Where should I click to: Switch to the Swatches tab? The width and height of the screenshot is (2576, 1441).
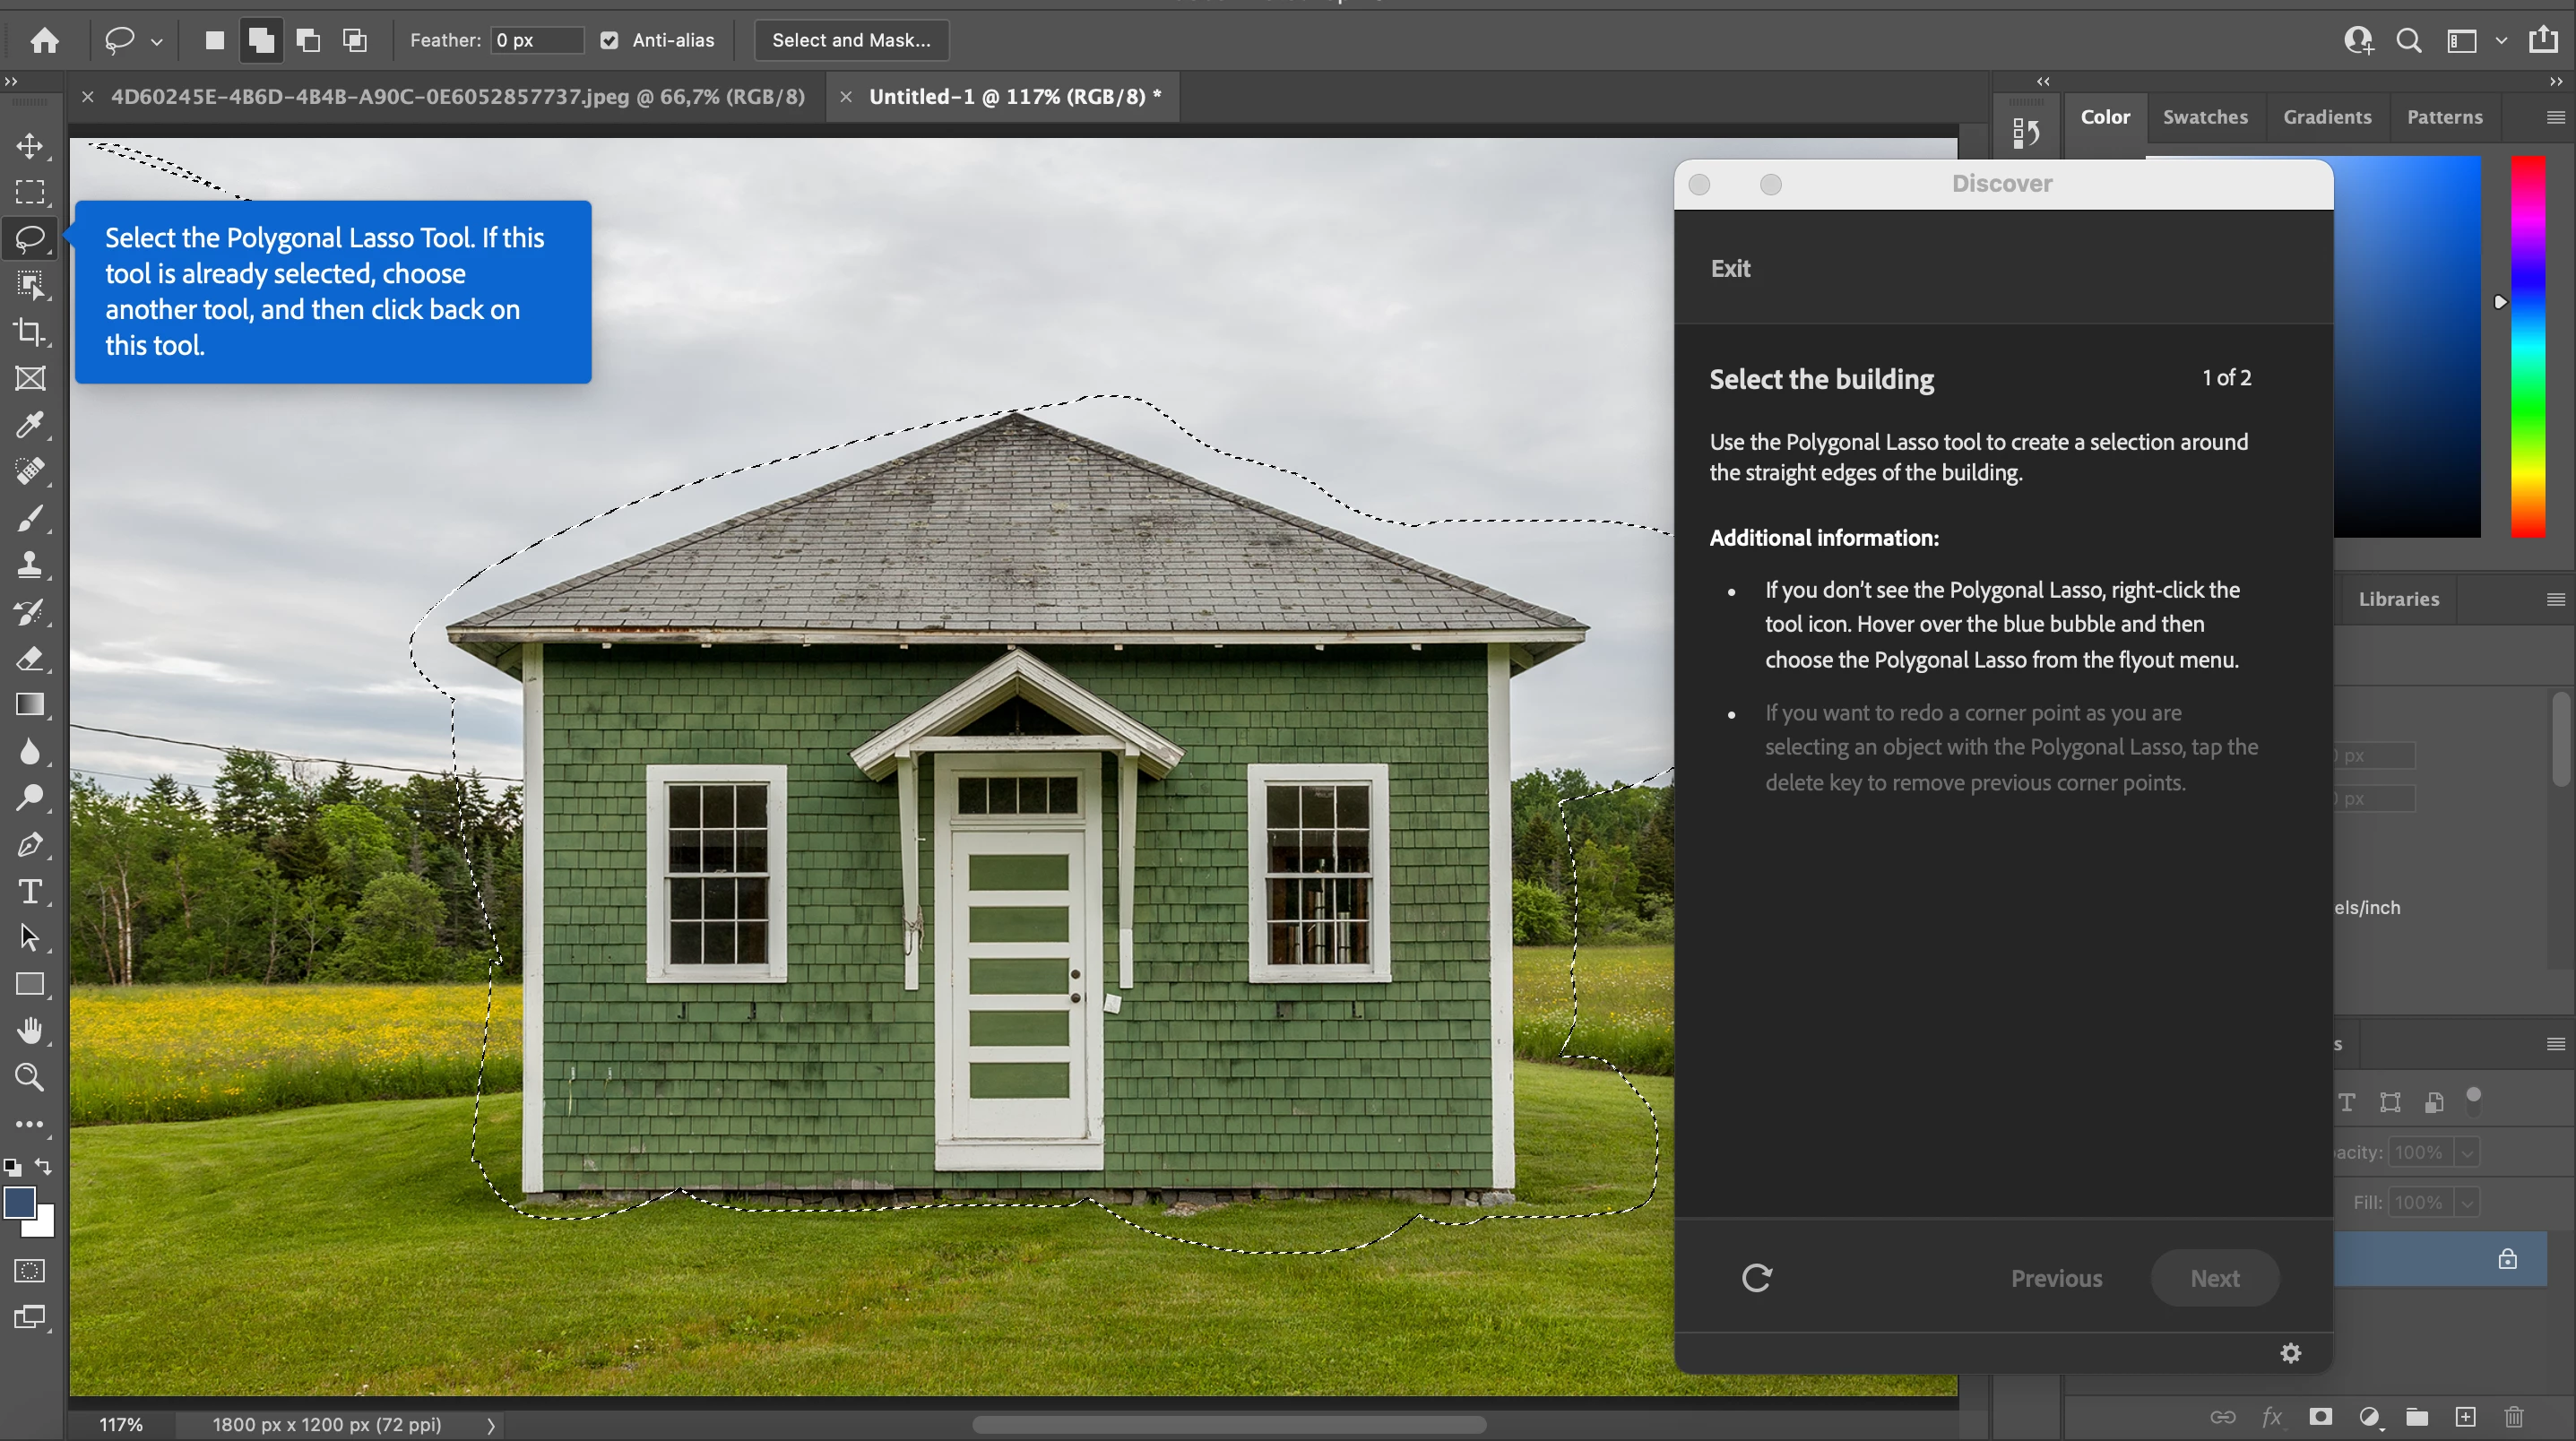tap(2205, 117)
